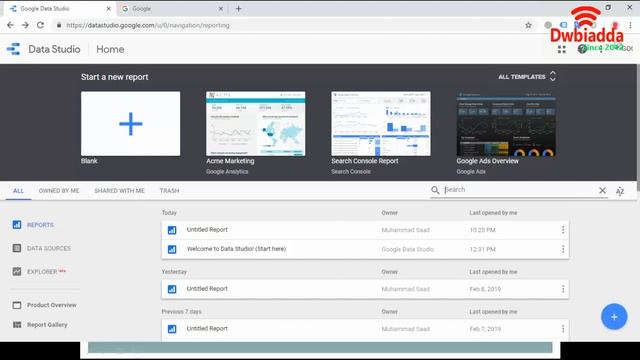Select the Google Data Studio browser tab
The image size is (640, 360).
(60, 9)
